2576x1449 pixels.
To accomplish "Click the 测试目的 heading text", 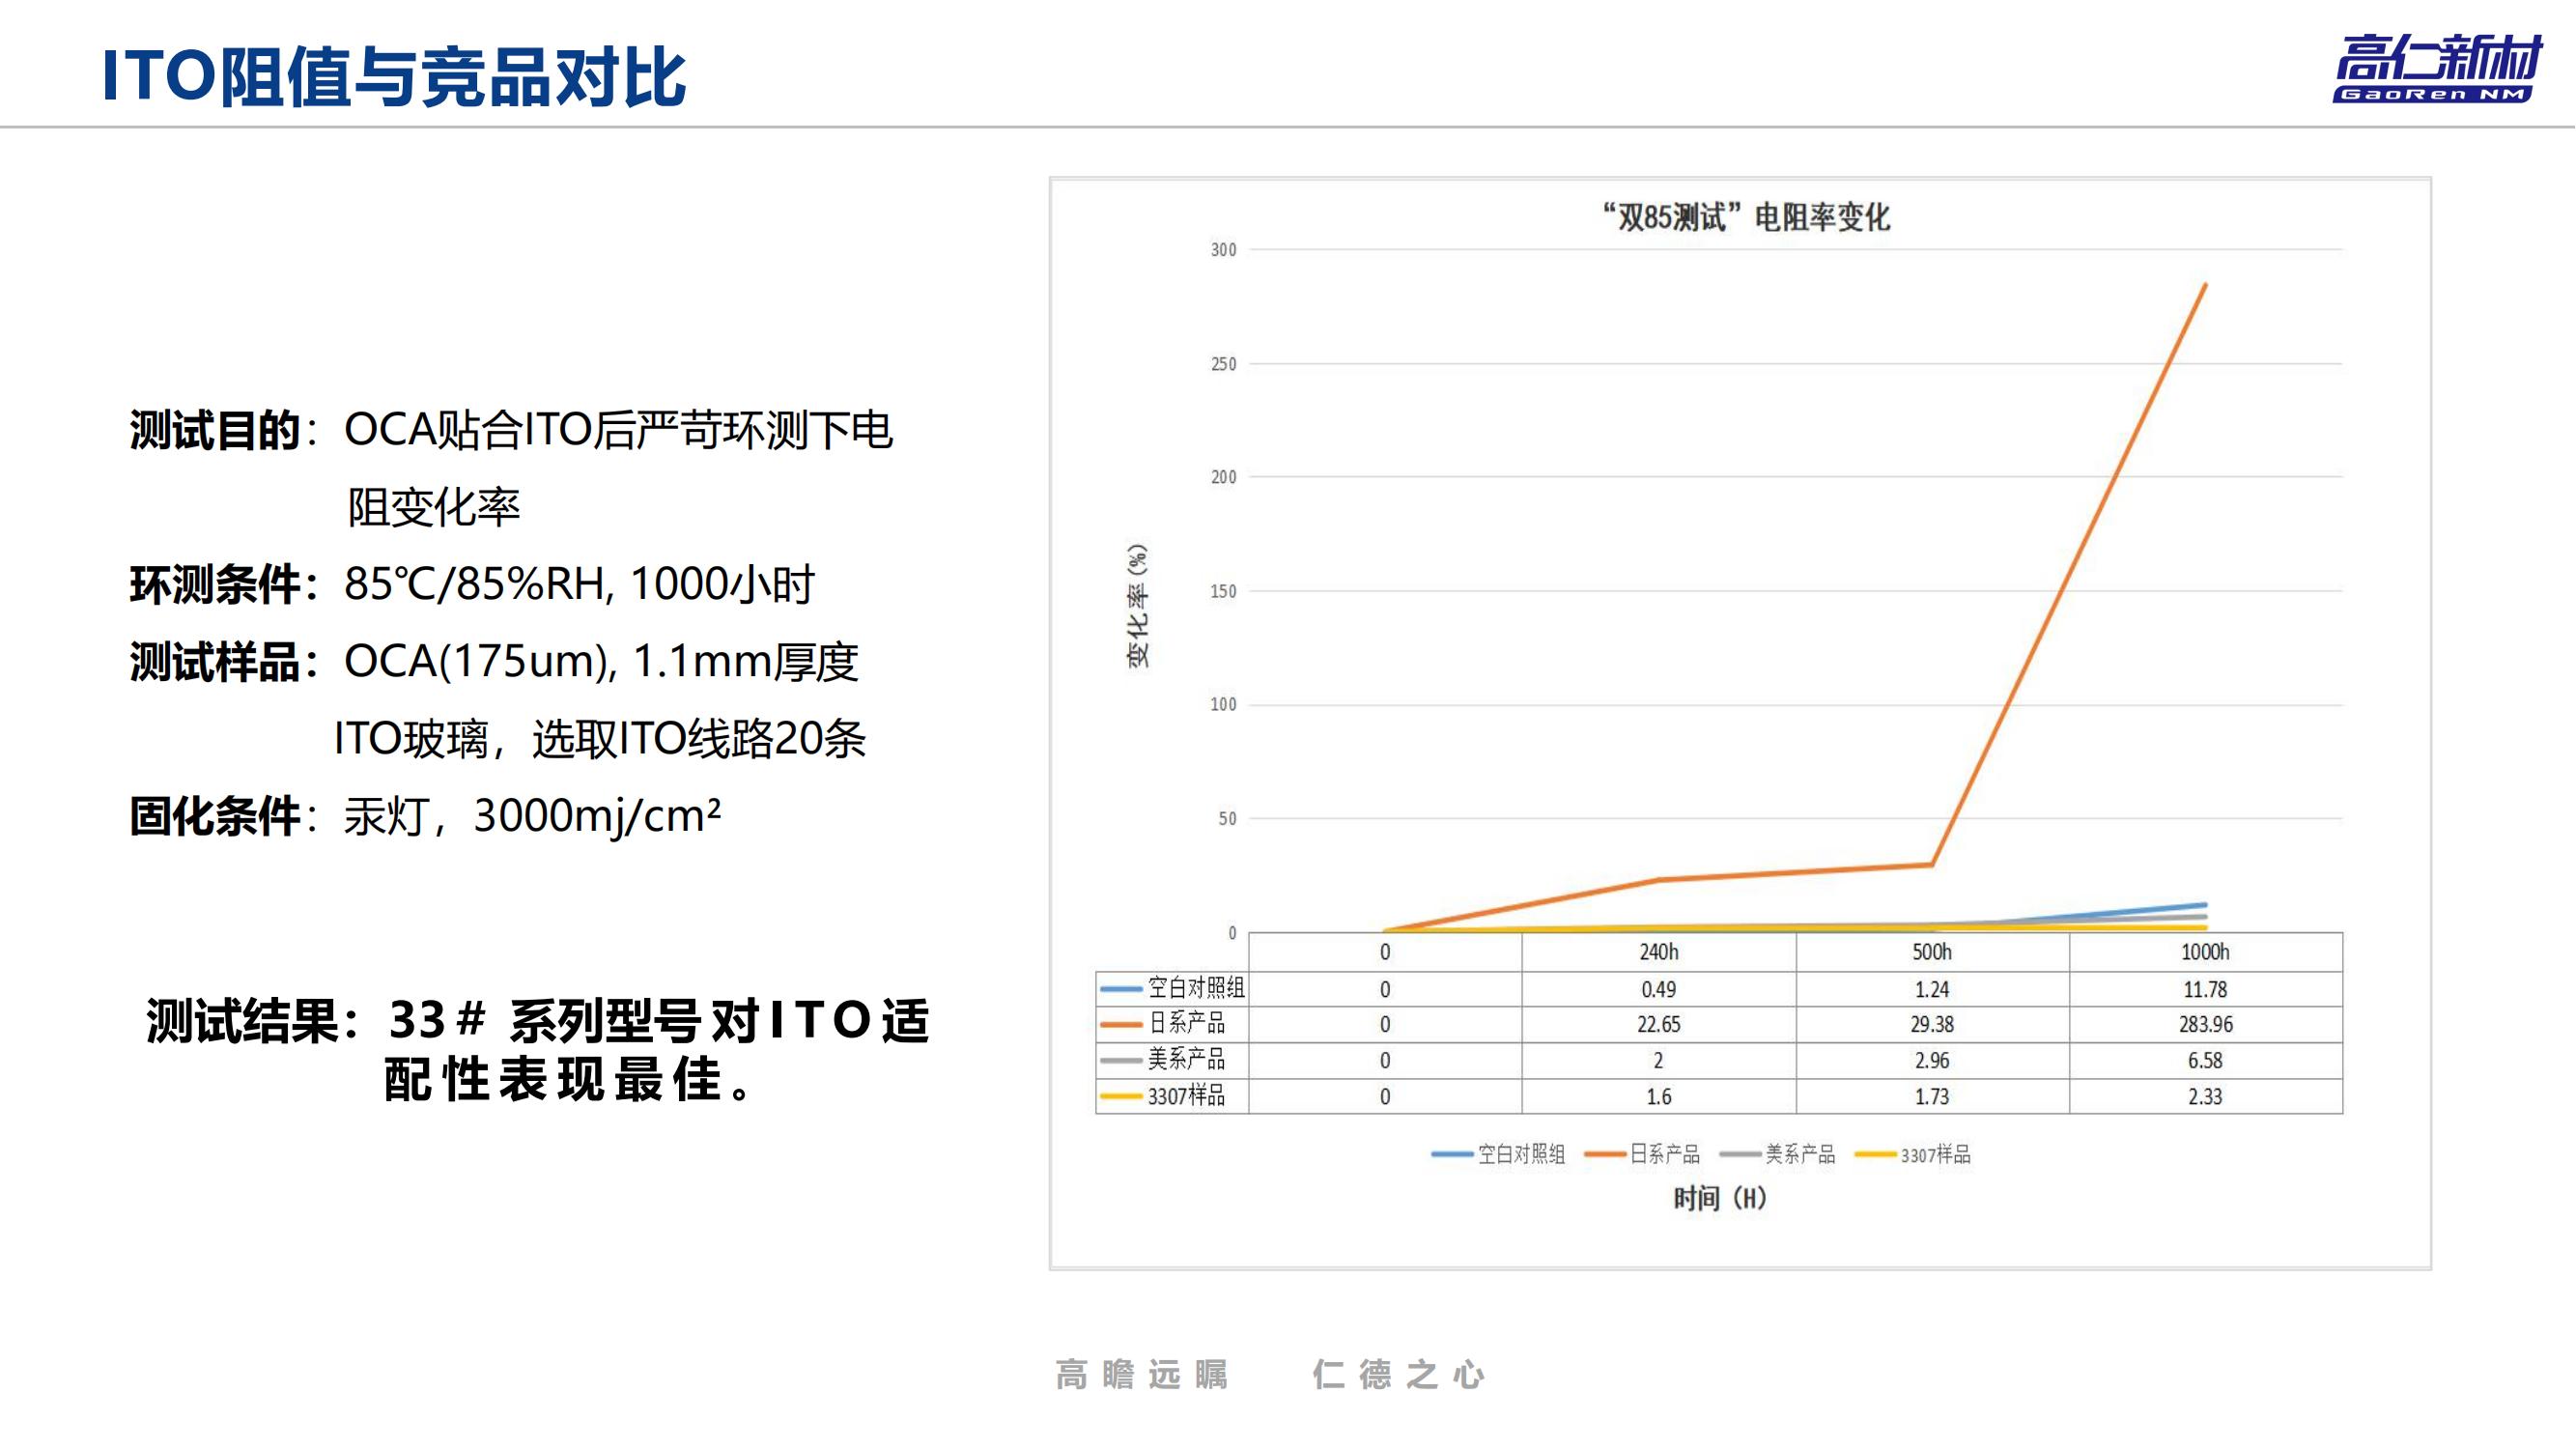I will point(215,431).
